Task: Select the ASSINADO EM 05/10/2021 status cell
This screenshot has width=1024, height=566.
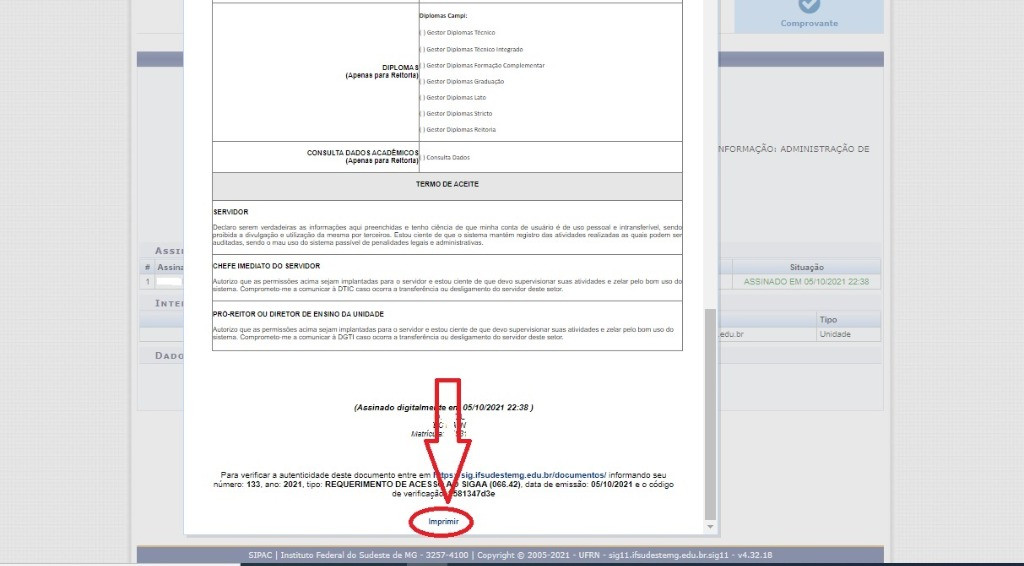Action: [x=806, y=282]
